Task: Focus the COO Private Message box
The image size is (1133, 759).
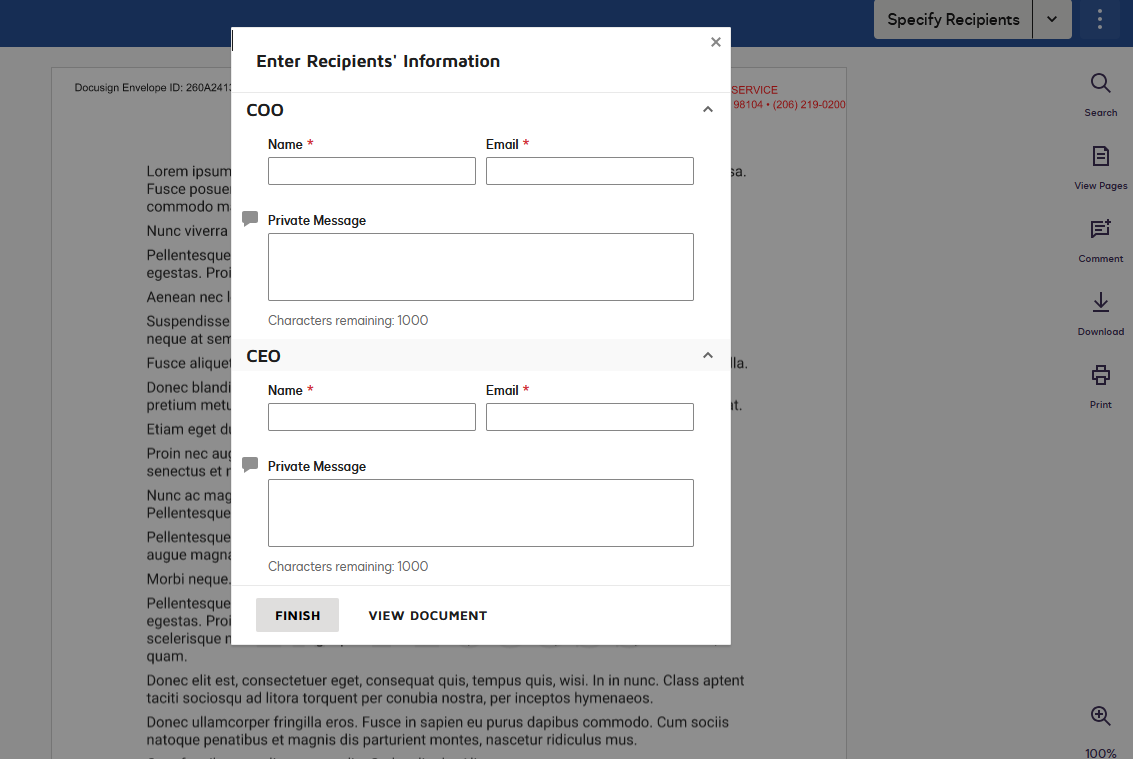Action: 481,267
